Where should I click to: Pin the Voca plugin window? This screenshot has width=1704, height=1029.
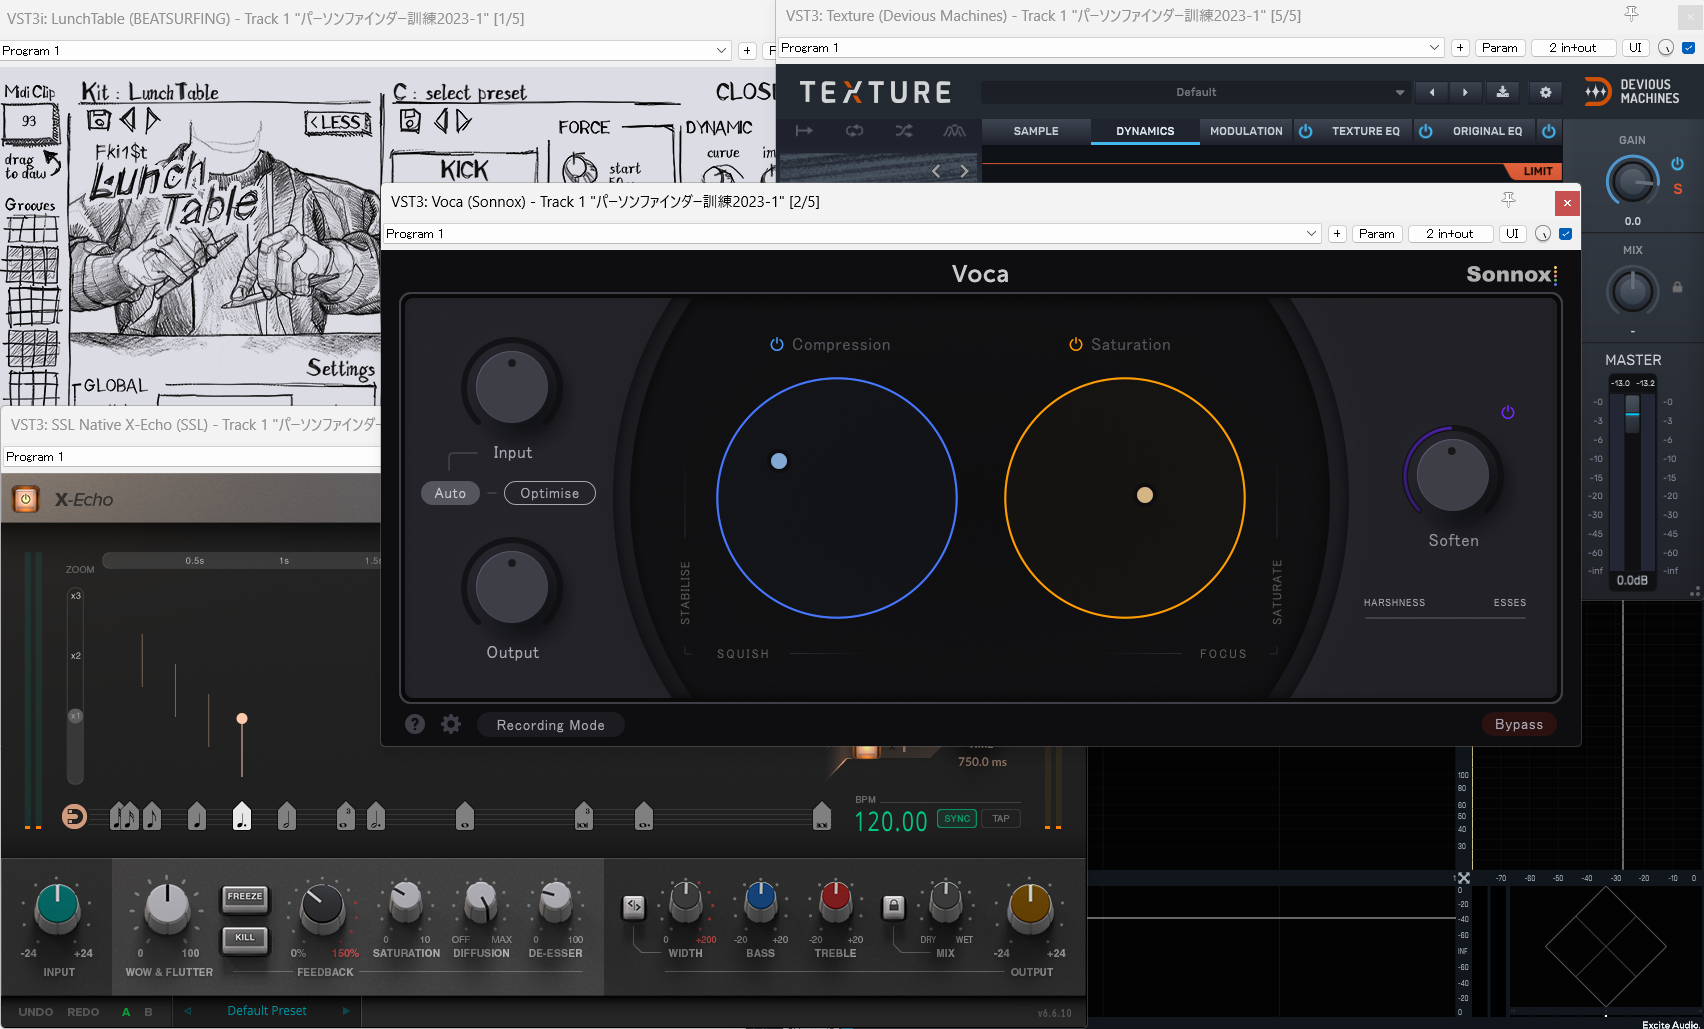coord(1508,201)
